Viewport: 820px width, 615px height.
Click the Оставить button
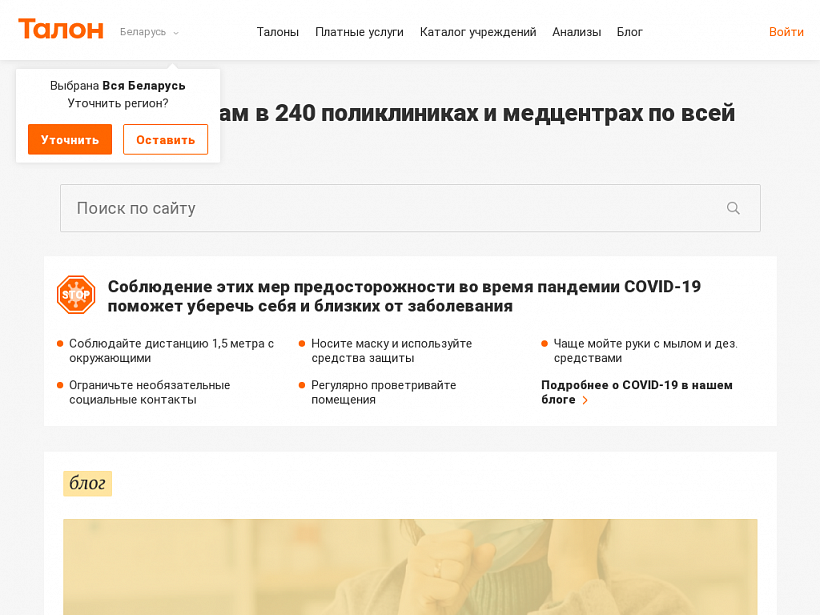click(165, 140)
